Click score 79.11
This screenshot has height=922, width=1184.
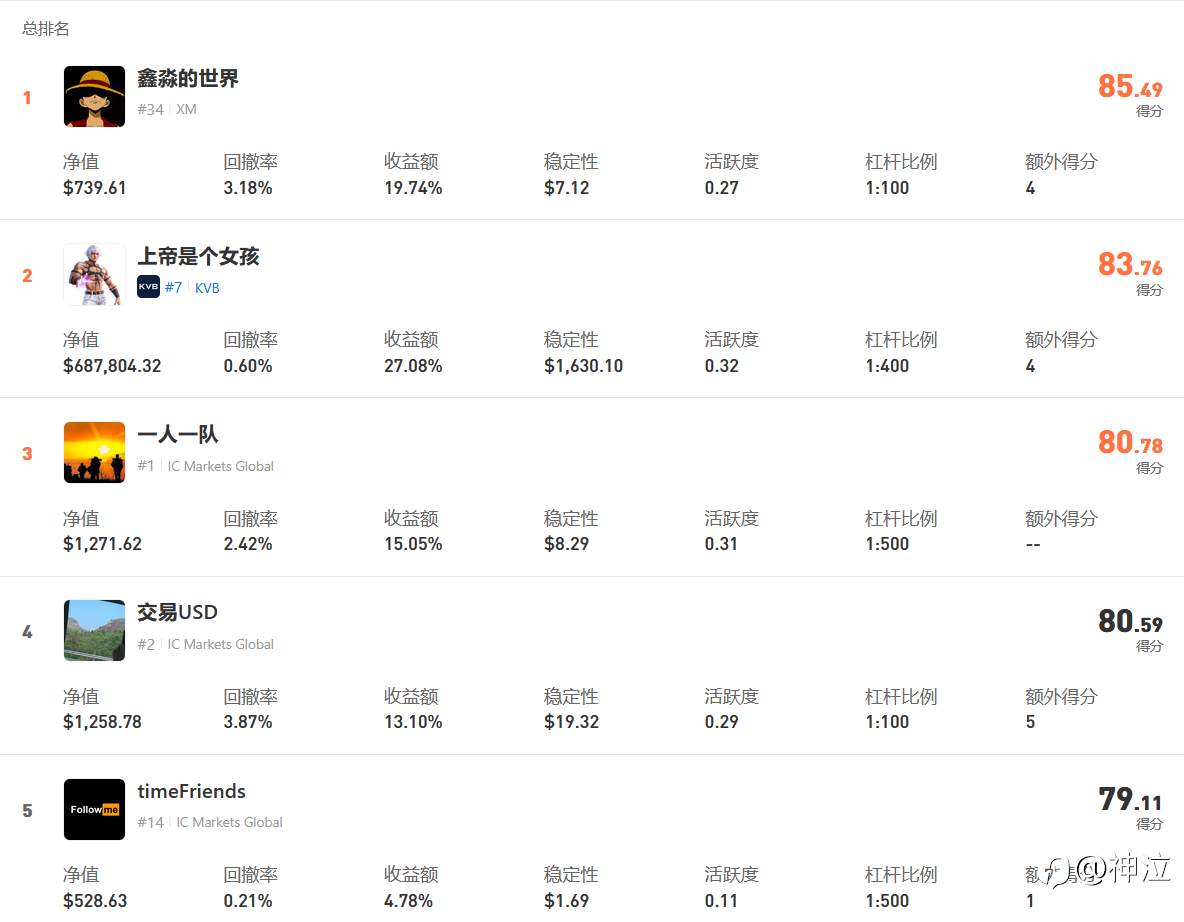click(1130, 799)
